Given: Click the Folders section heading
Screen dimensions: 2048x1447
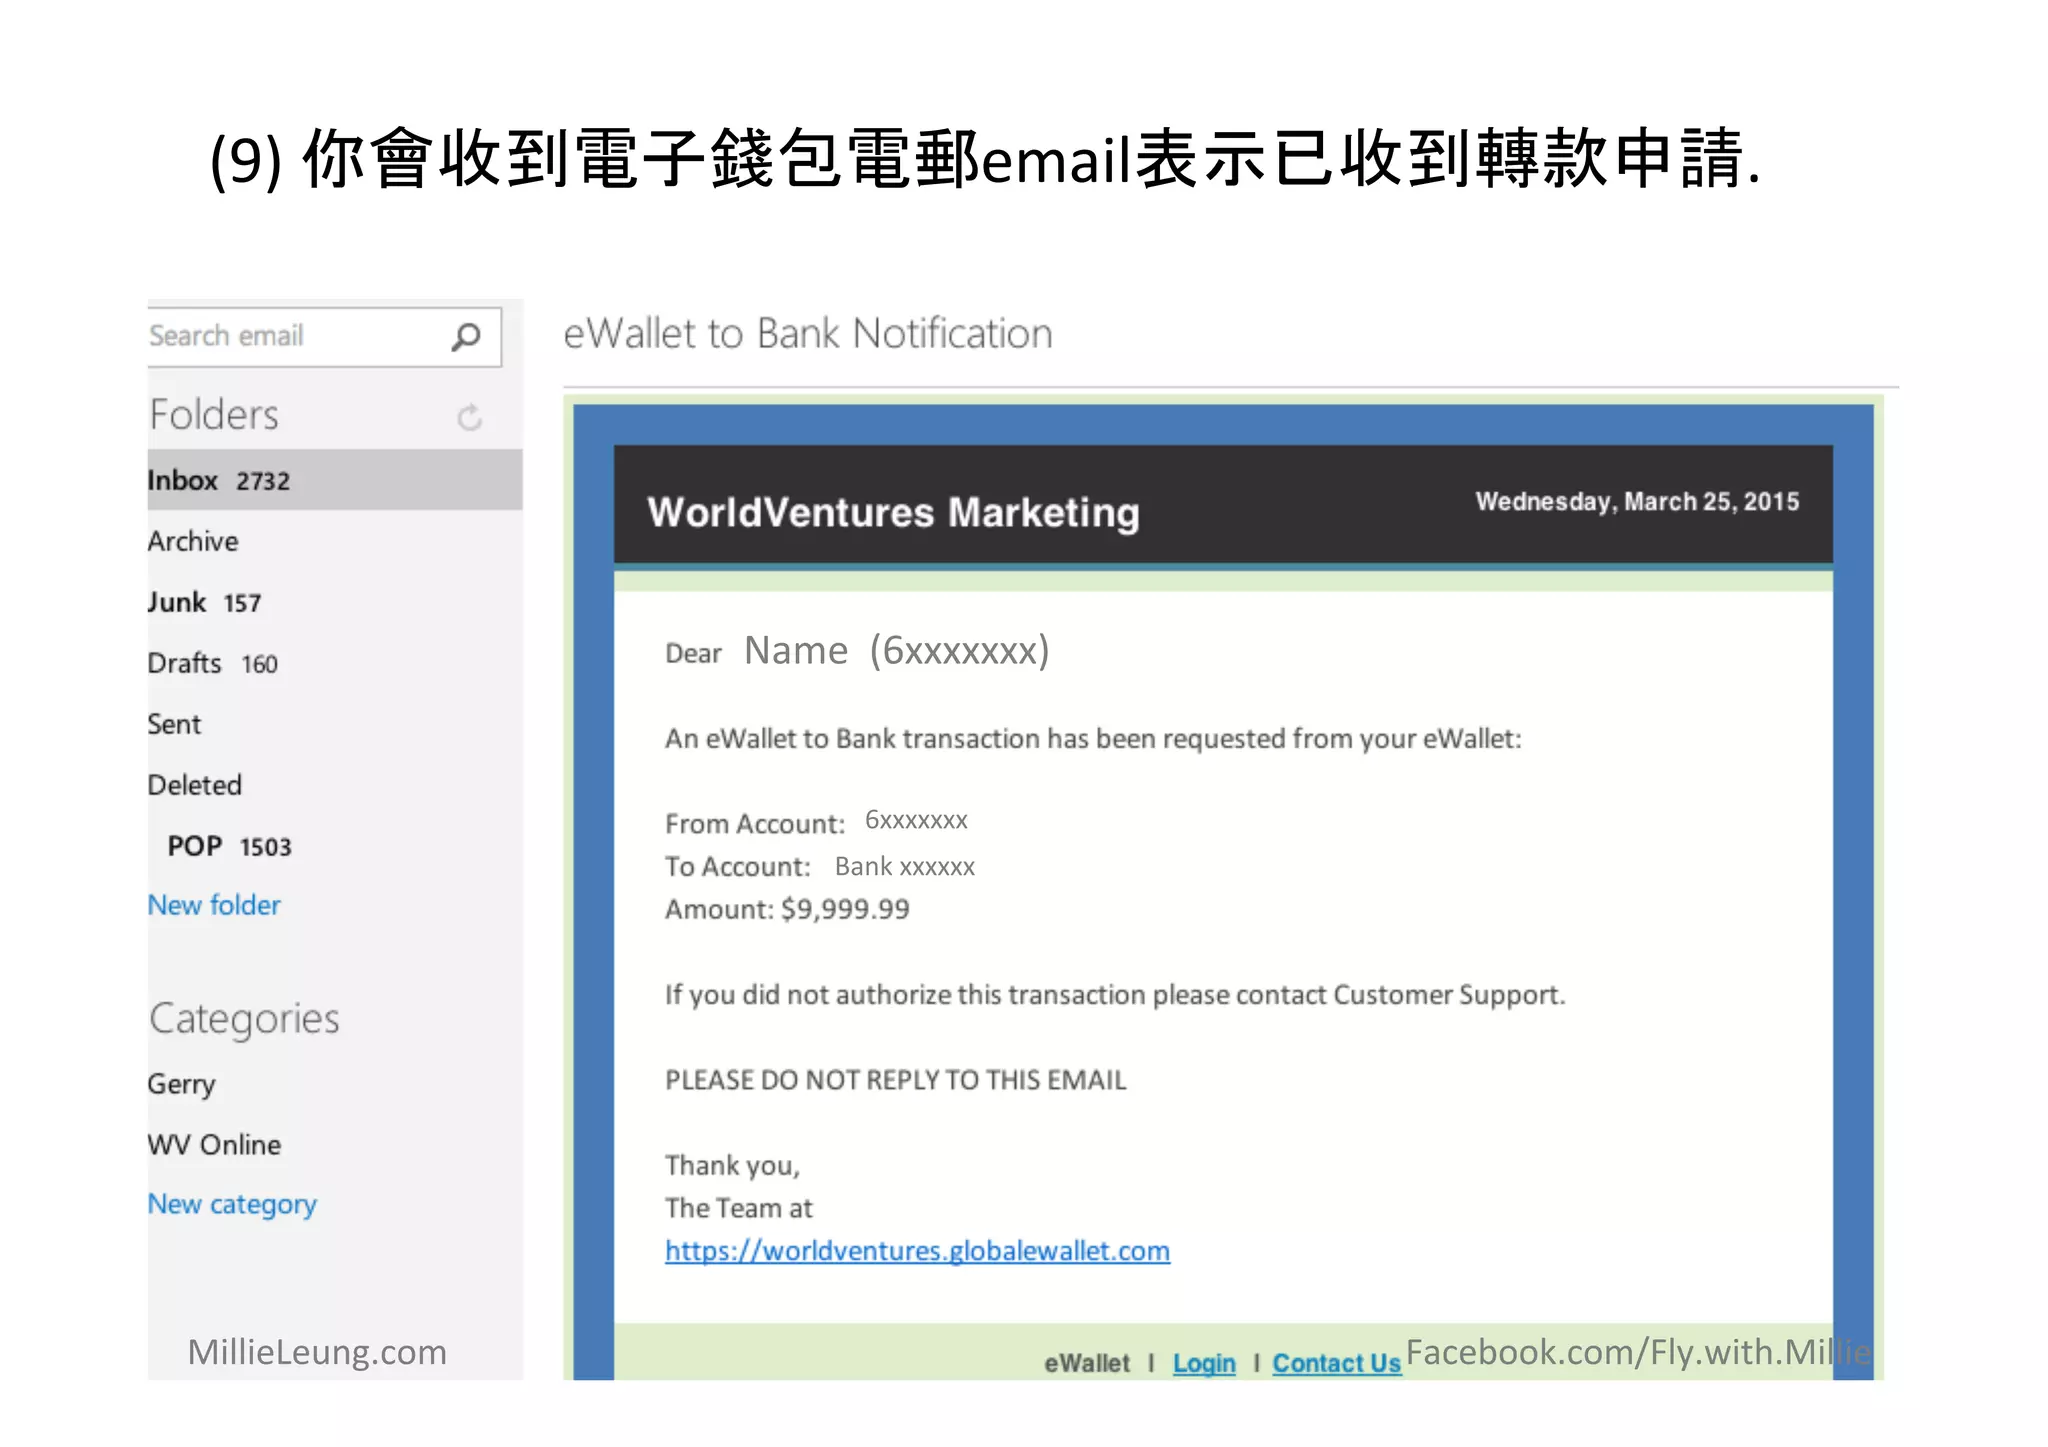Looking at the screenshot, I should 214,414.
